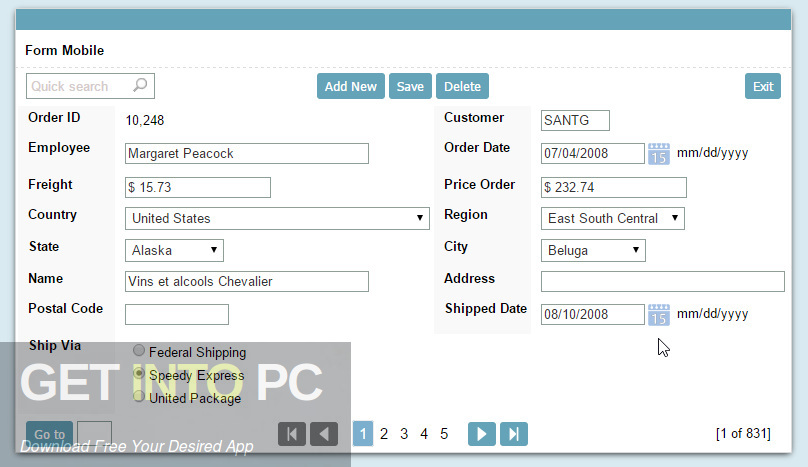Click the record counter [1 of 831]
Viewport: 808px width, 467px height.
(743, 434)
